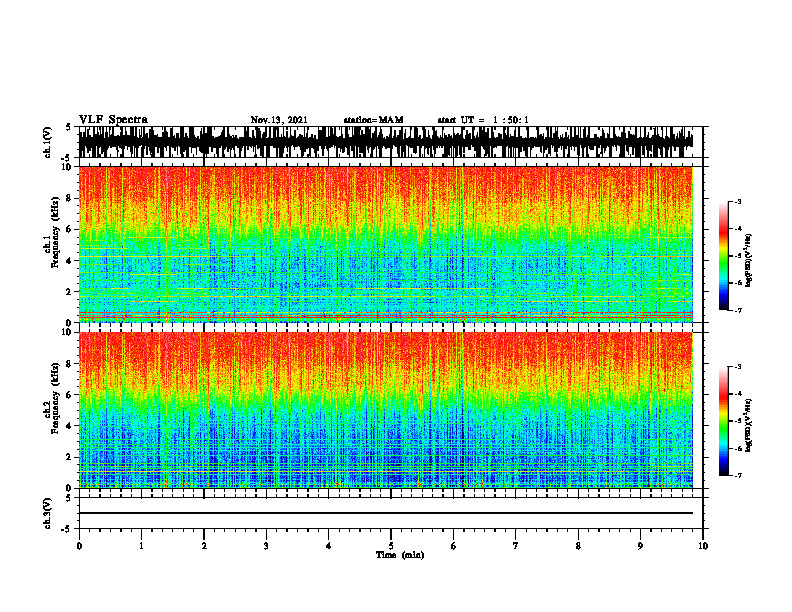Viewport: 792px width, 612px height.
Task: Click the "ch.1(V)" waveform axis label
Action: [48, 142]
